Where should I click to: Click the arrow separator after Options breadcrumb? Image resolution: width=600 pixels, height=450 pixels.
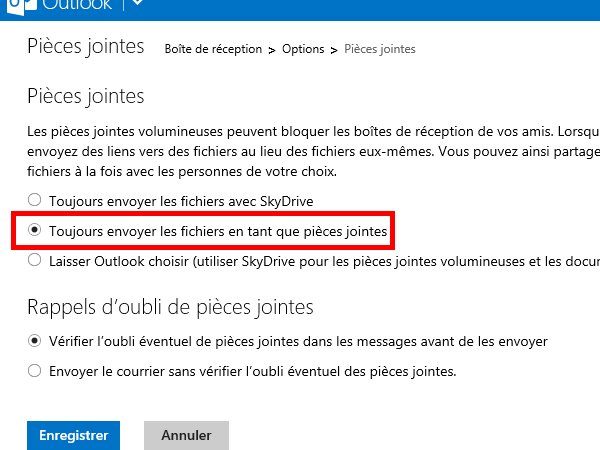pos(334,50)
